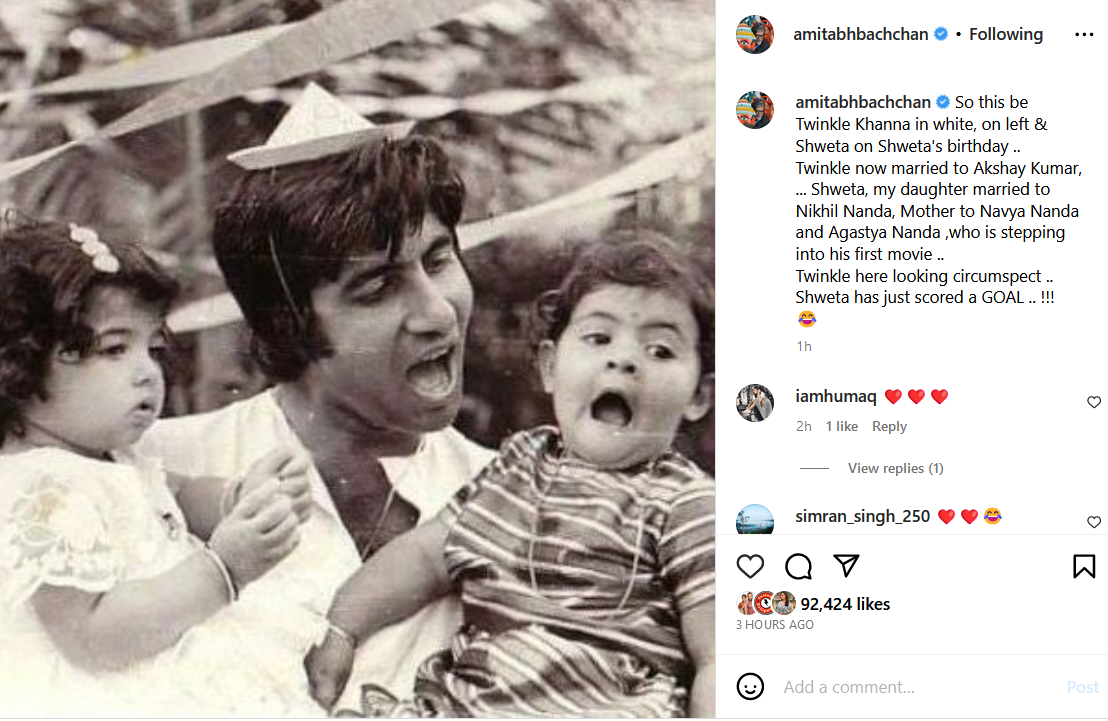1108x721 pixels.
Task: Expand View replies (1)
Action: (895, 468)
